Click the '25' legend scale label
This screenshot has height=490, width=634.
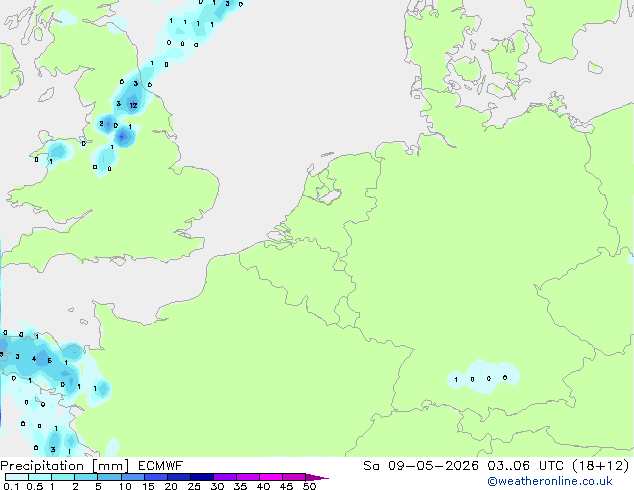coord(194,486)
